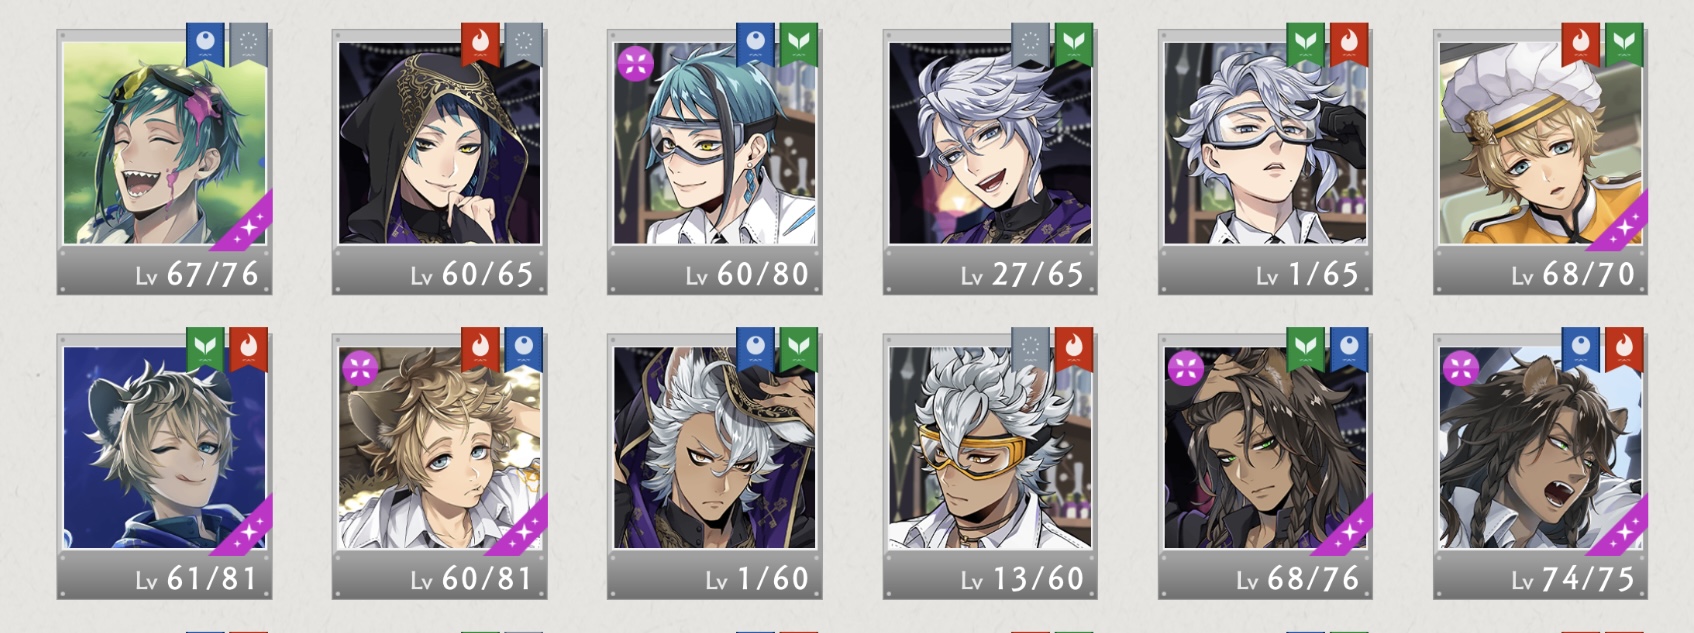Click the purple flower badge on Lv 60/81 card
Viewport: 1694px width, 633px height.
(360, 367)
